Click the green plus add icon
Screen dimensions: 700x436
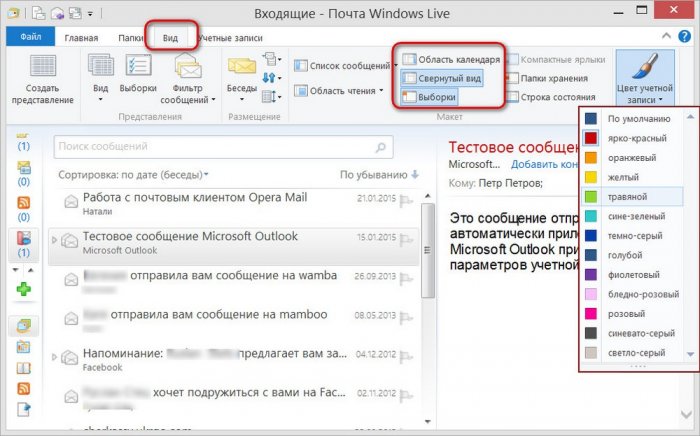(x=24, y=289)
